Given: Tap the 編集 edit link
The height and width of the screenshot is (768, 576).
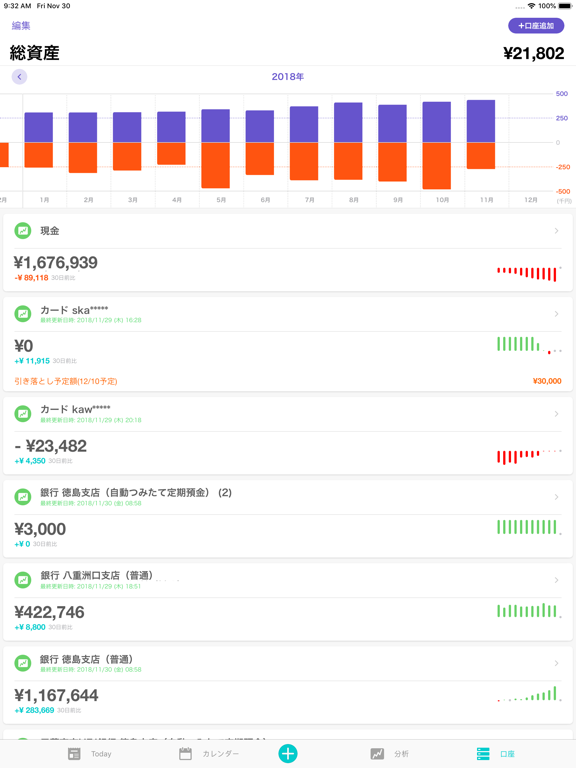Looking at the screenshot, I should click(x=21, y=25).
